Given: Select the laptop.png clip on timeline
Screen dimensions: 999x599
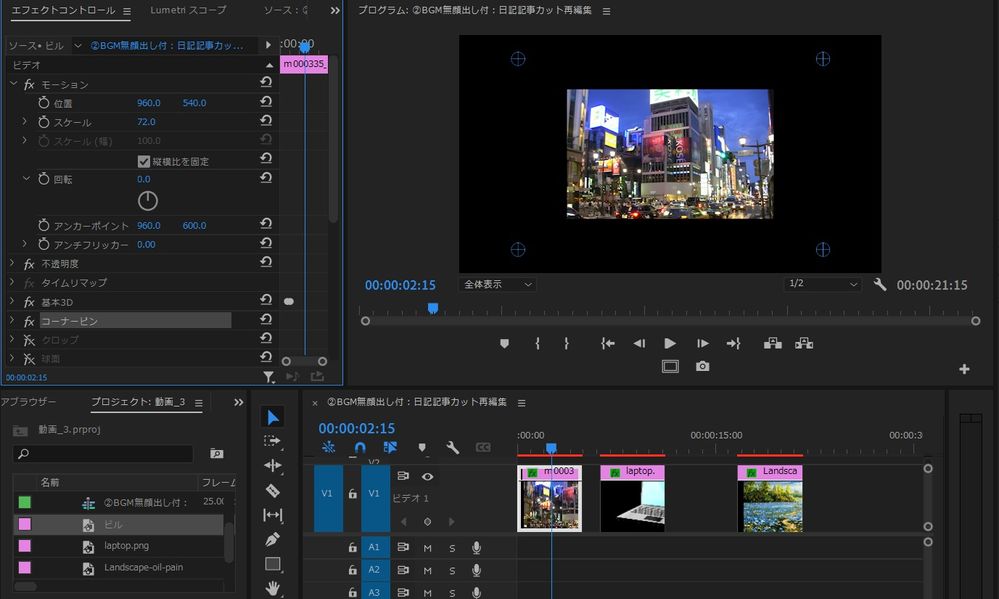Looking at the screenshot, I should pos(632,500).
